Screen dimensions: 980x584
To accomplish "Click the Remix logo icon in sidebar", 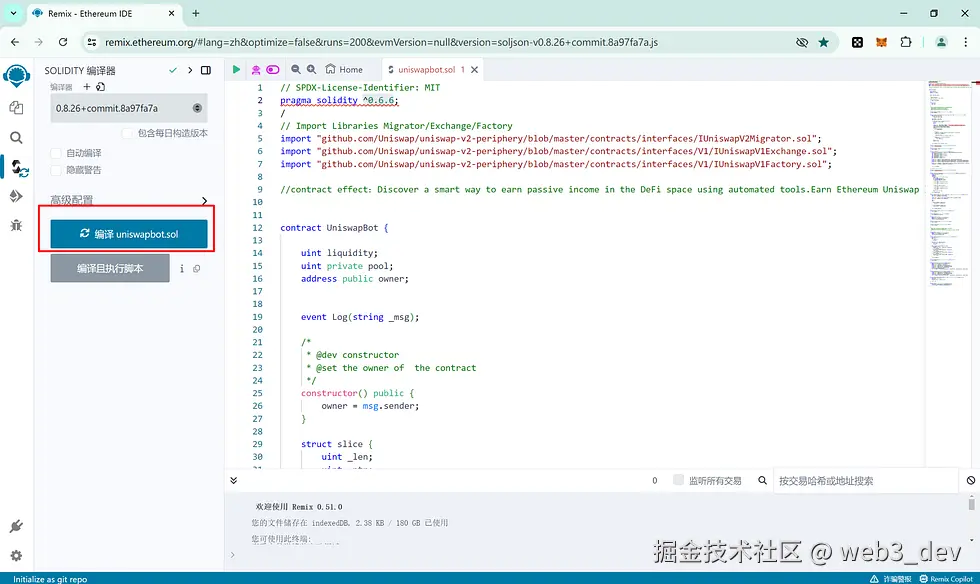I will coord(16,76).
